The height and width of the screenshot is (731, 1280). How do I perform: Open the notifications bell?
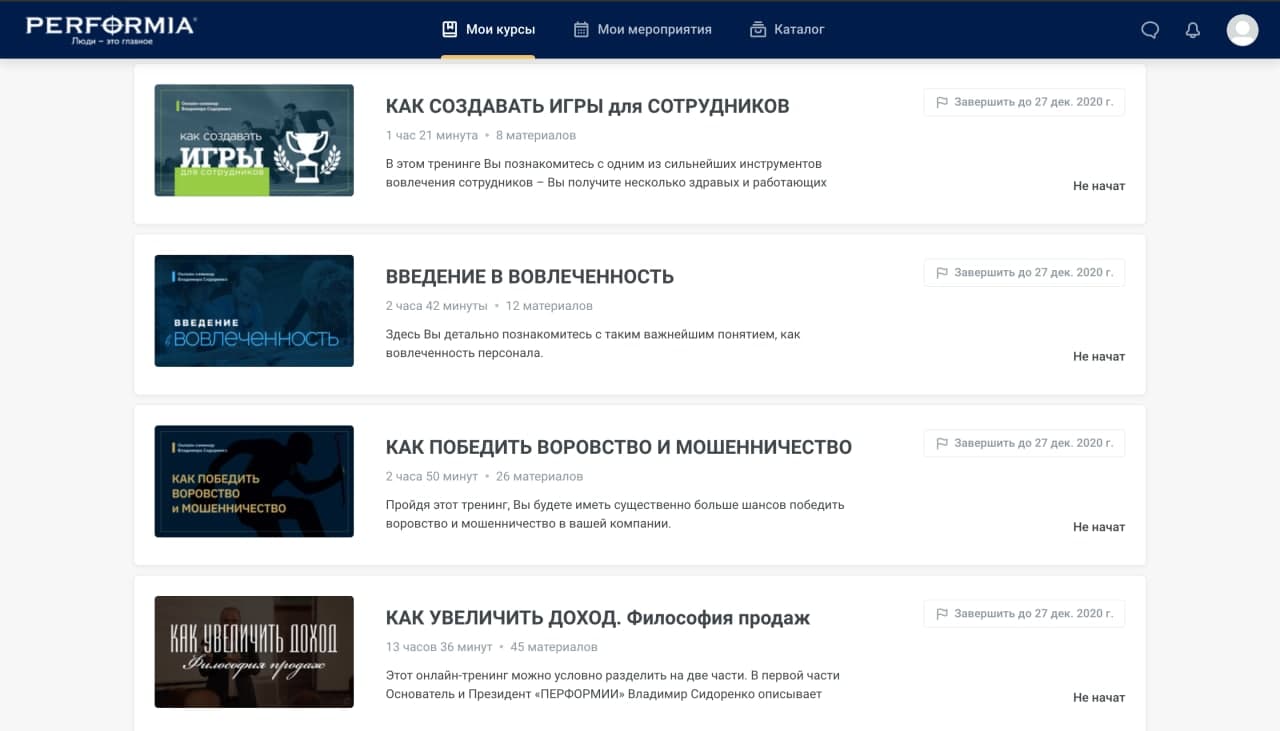(x=1192, y=30)
